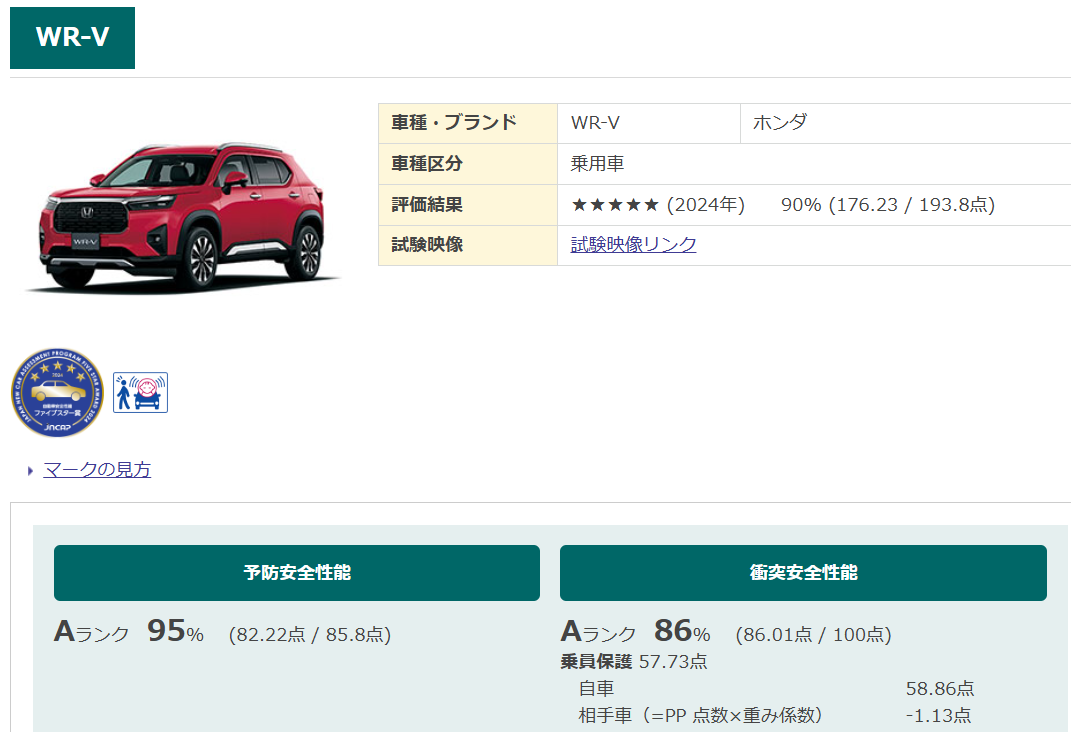Click the 評価結果 row label
This screenshot has height=732, width=1071.
pyautogui.click(x=468, y=205)
